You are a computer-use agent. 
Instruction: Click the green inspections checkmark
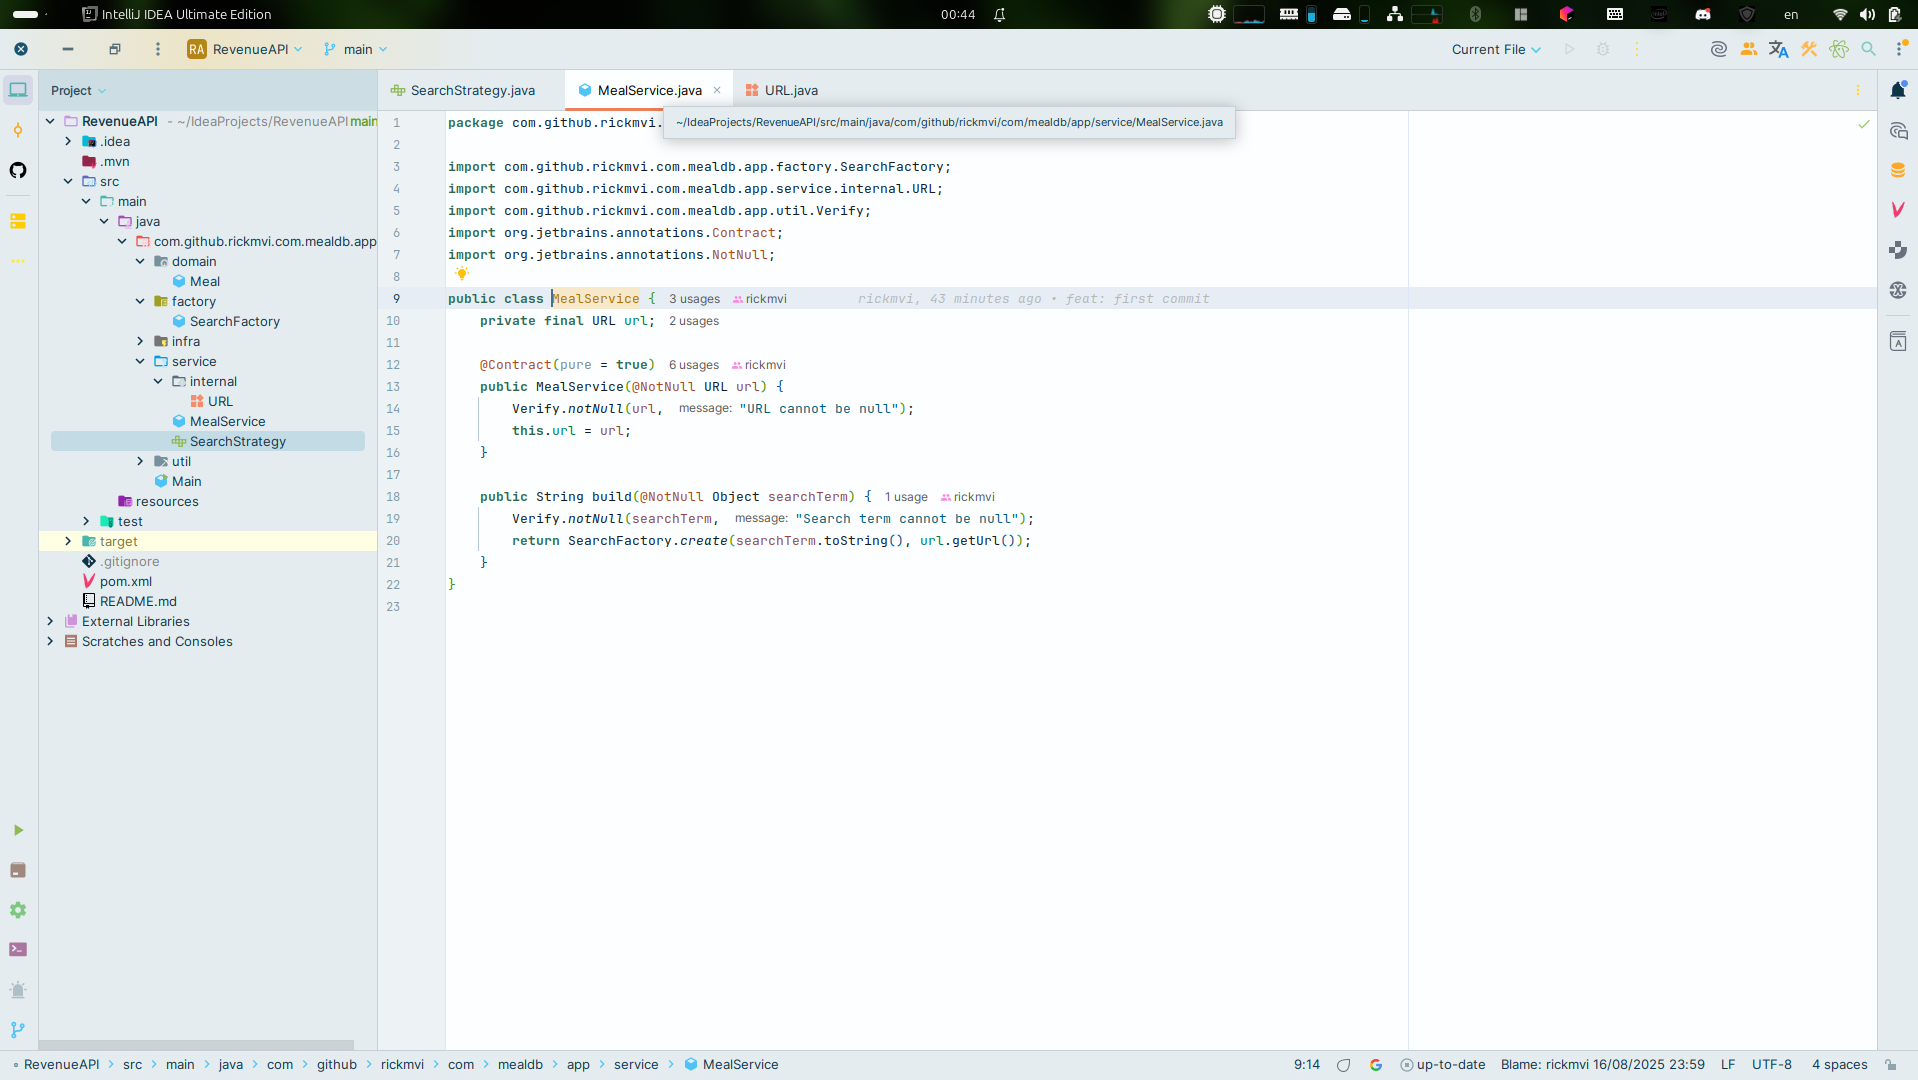1864,124
